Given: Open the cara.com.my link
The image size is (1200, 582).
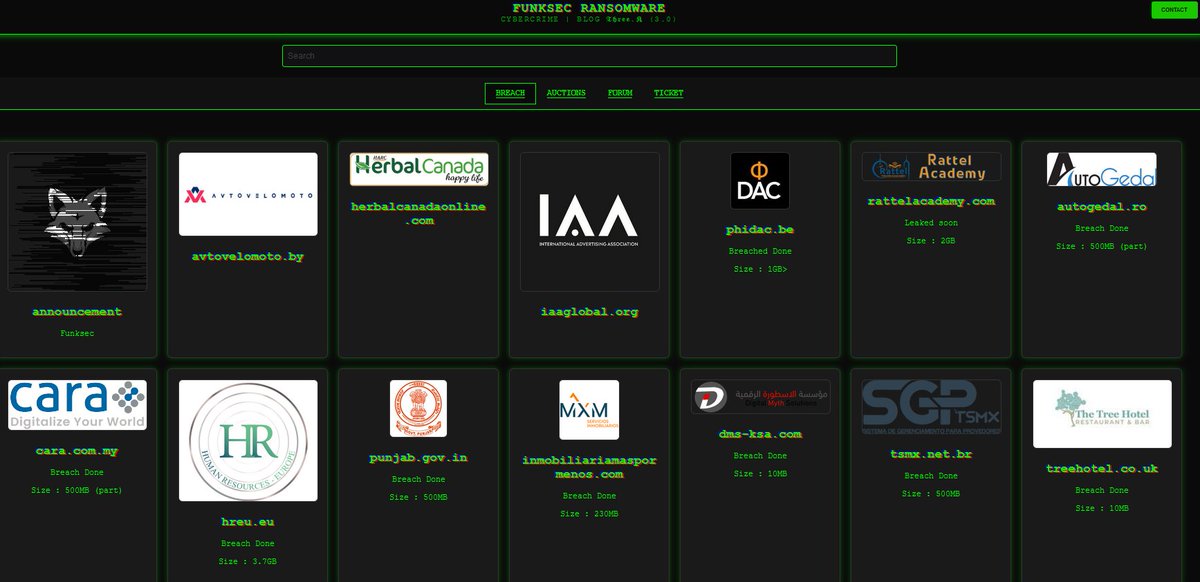Looking at the screenshot, I should click(77, 451).
